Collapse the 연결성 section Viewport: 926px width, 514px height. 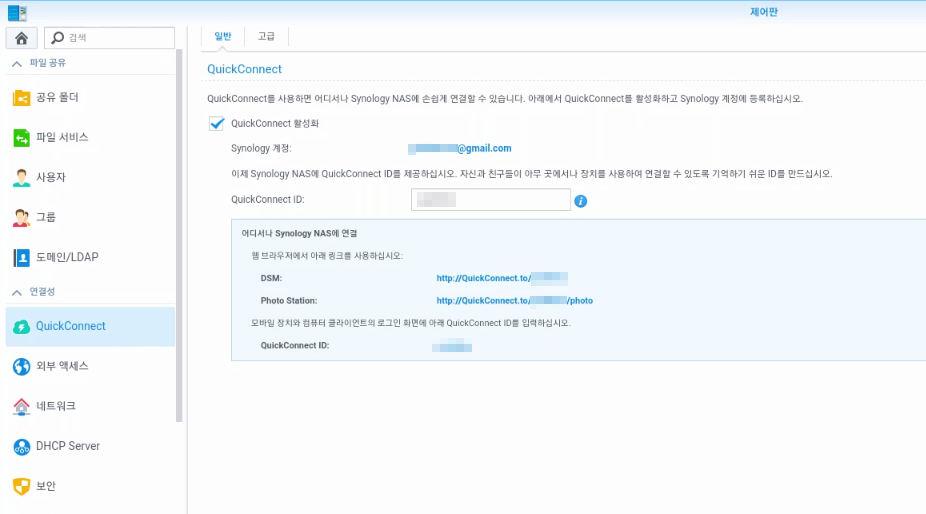[17, 292]
